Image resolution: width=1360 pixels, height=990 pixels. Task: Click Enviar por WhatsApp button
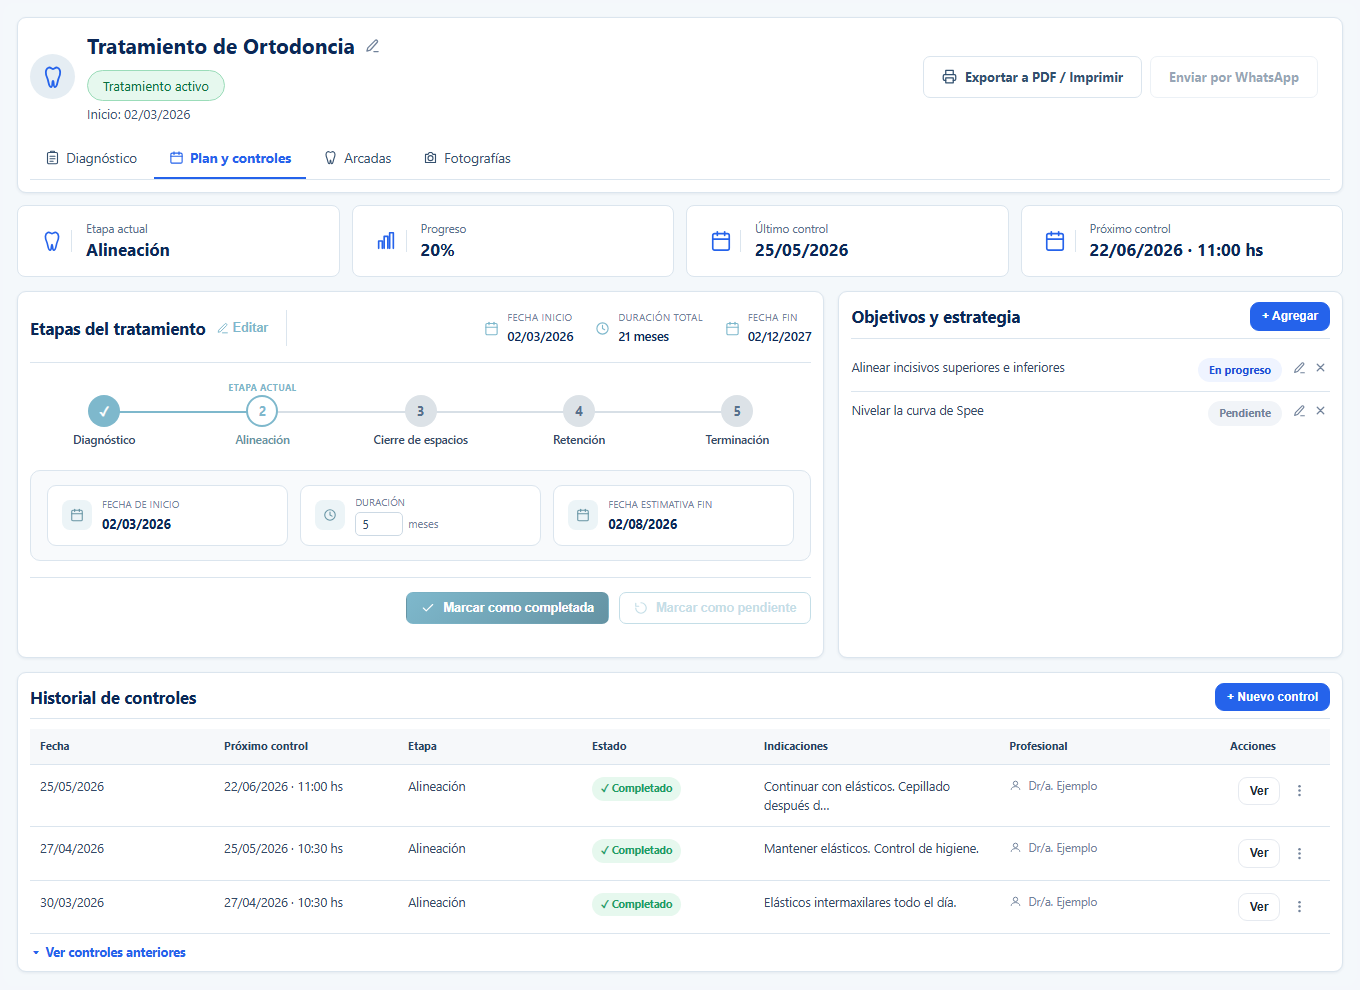click(x=1234, y=77)
